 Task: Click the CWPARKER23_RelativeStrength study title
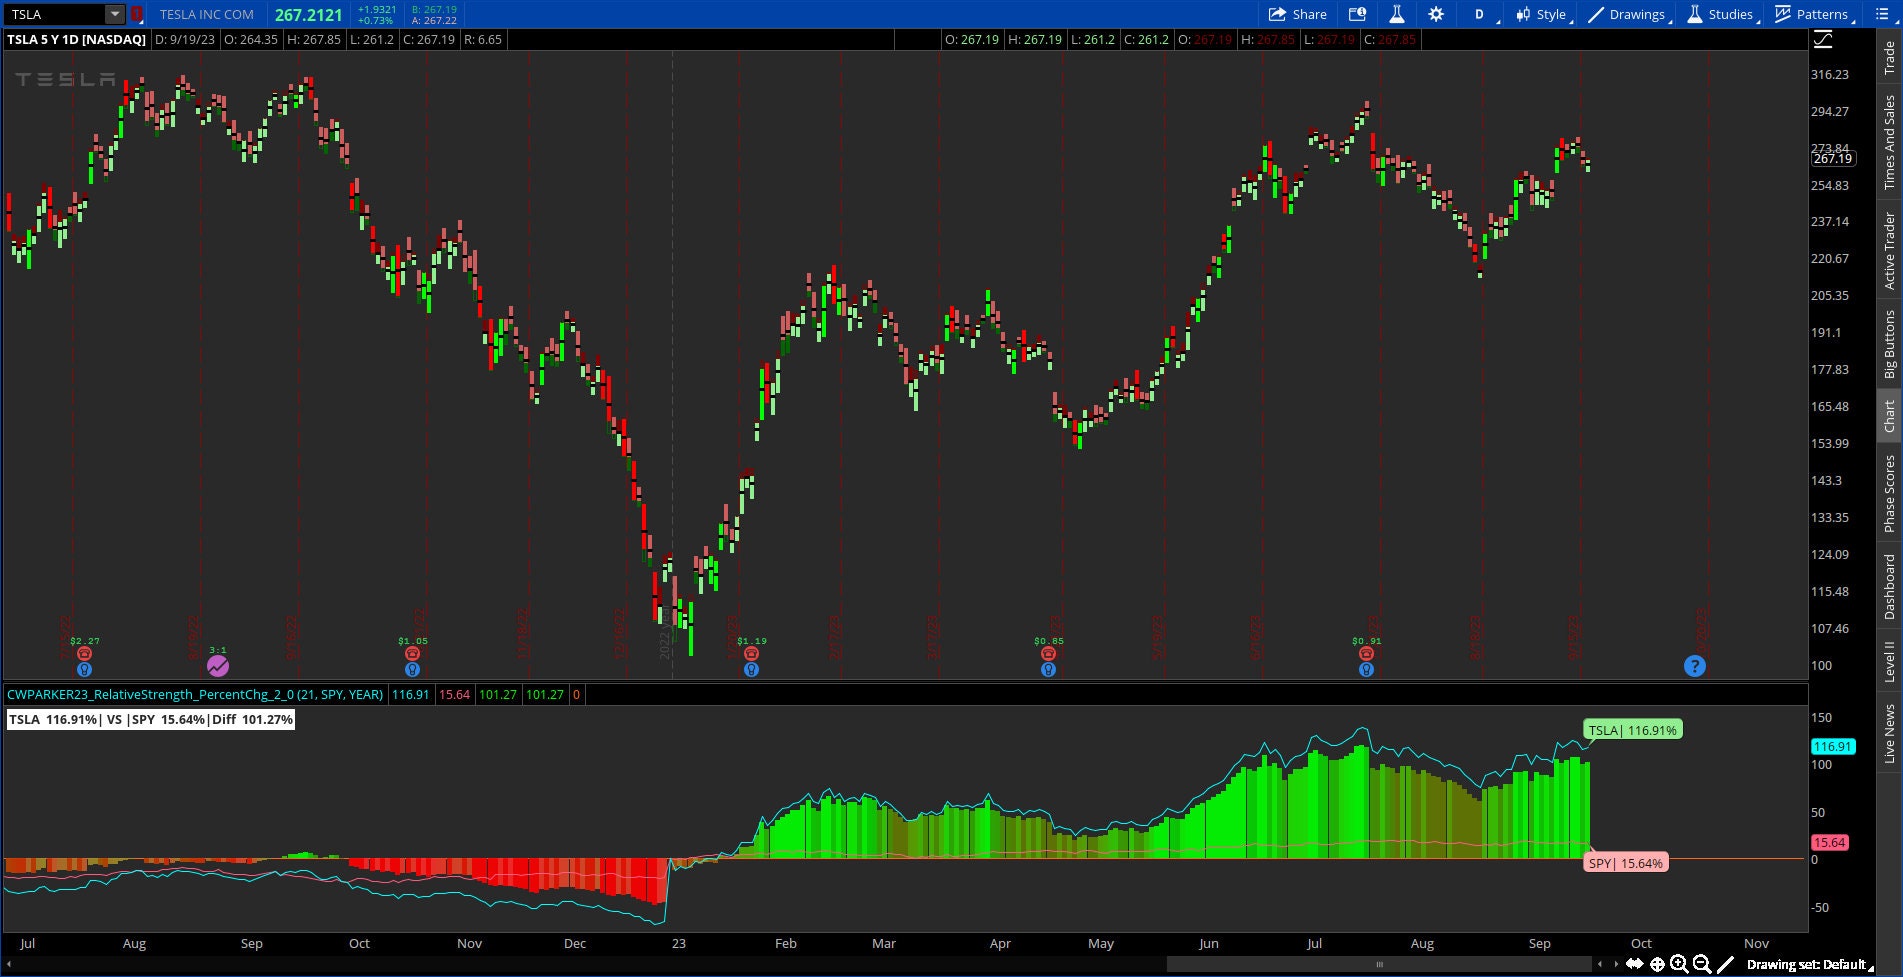195,694
